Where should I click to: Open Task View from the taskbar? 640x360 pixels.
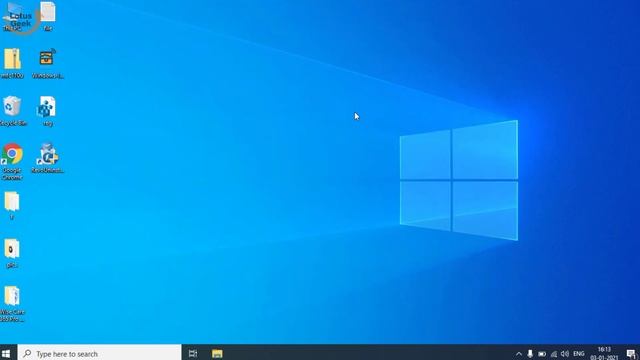click(x=193, y=353)
